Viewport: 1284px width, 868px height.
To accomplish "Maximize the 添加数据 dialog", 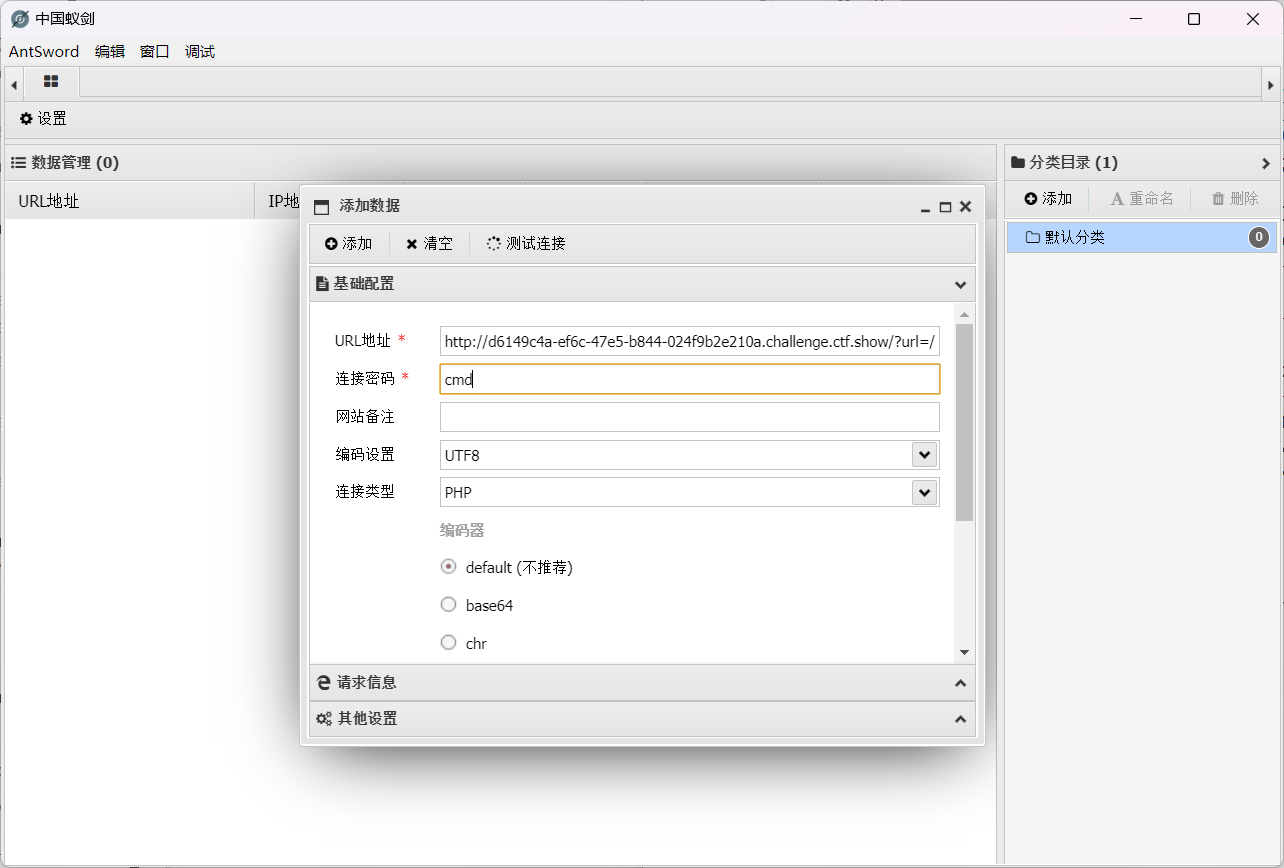I will [x=945, y=207].
